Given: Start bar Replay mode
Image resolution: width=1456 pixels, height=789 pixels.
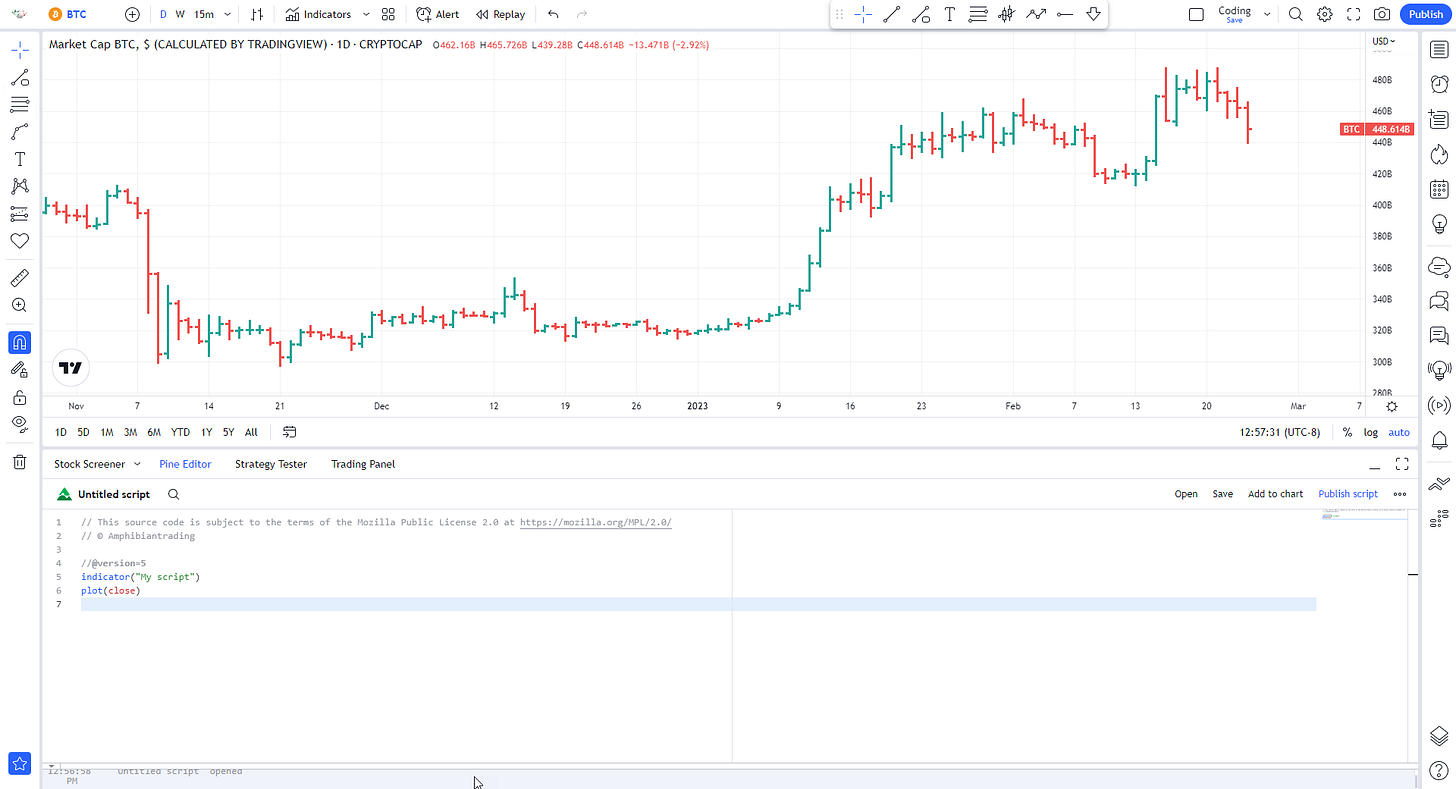Looking at the screenshot, I should [x=500, y=14].
